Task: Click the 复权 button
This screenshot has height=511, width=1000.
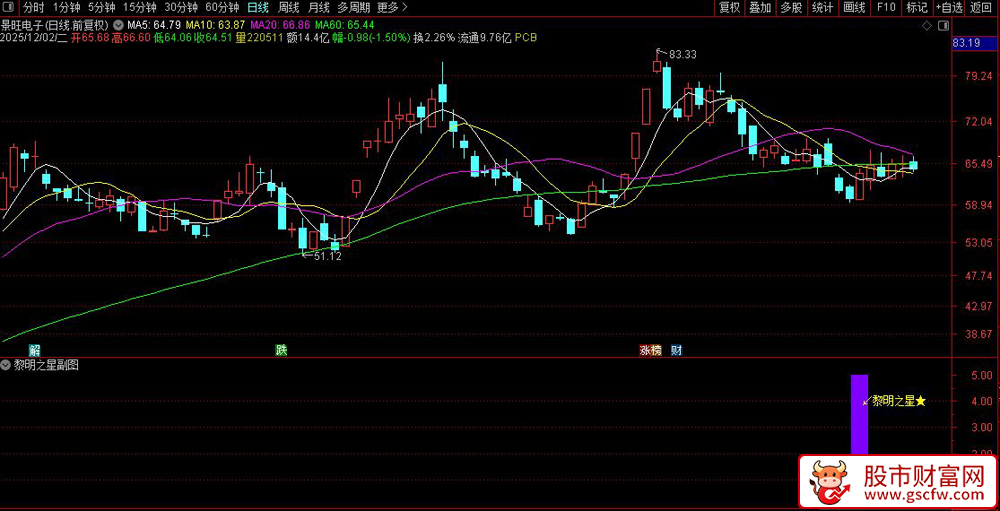Action: coord(730,8)
